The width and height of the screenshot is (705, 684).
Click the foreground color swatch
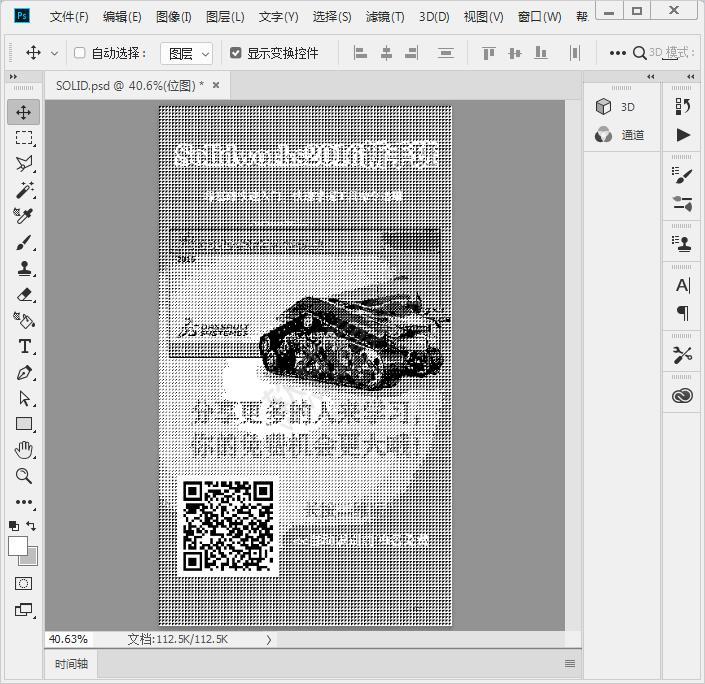tap(18, 545)
